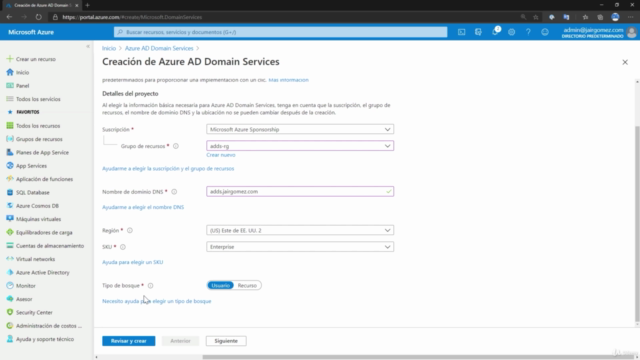Open Todos los servicios in sidebar

point(38,99)
